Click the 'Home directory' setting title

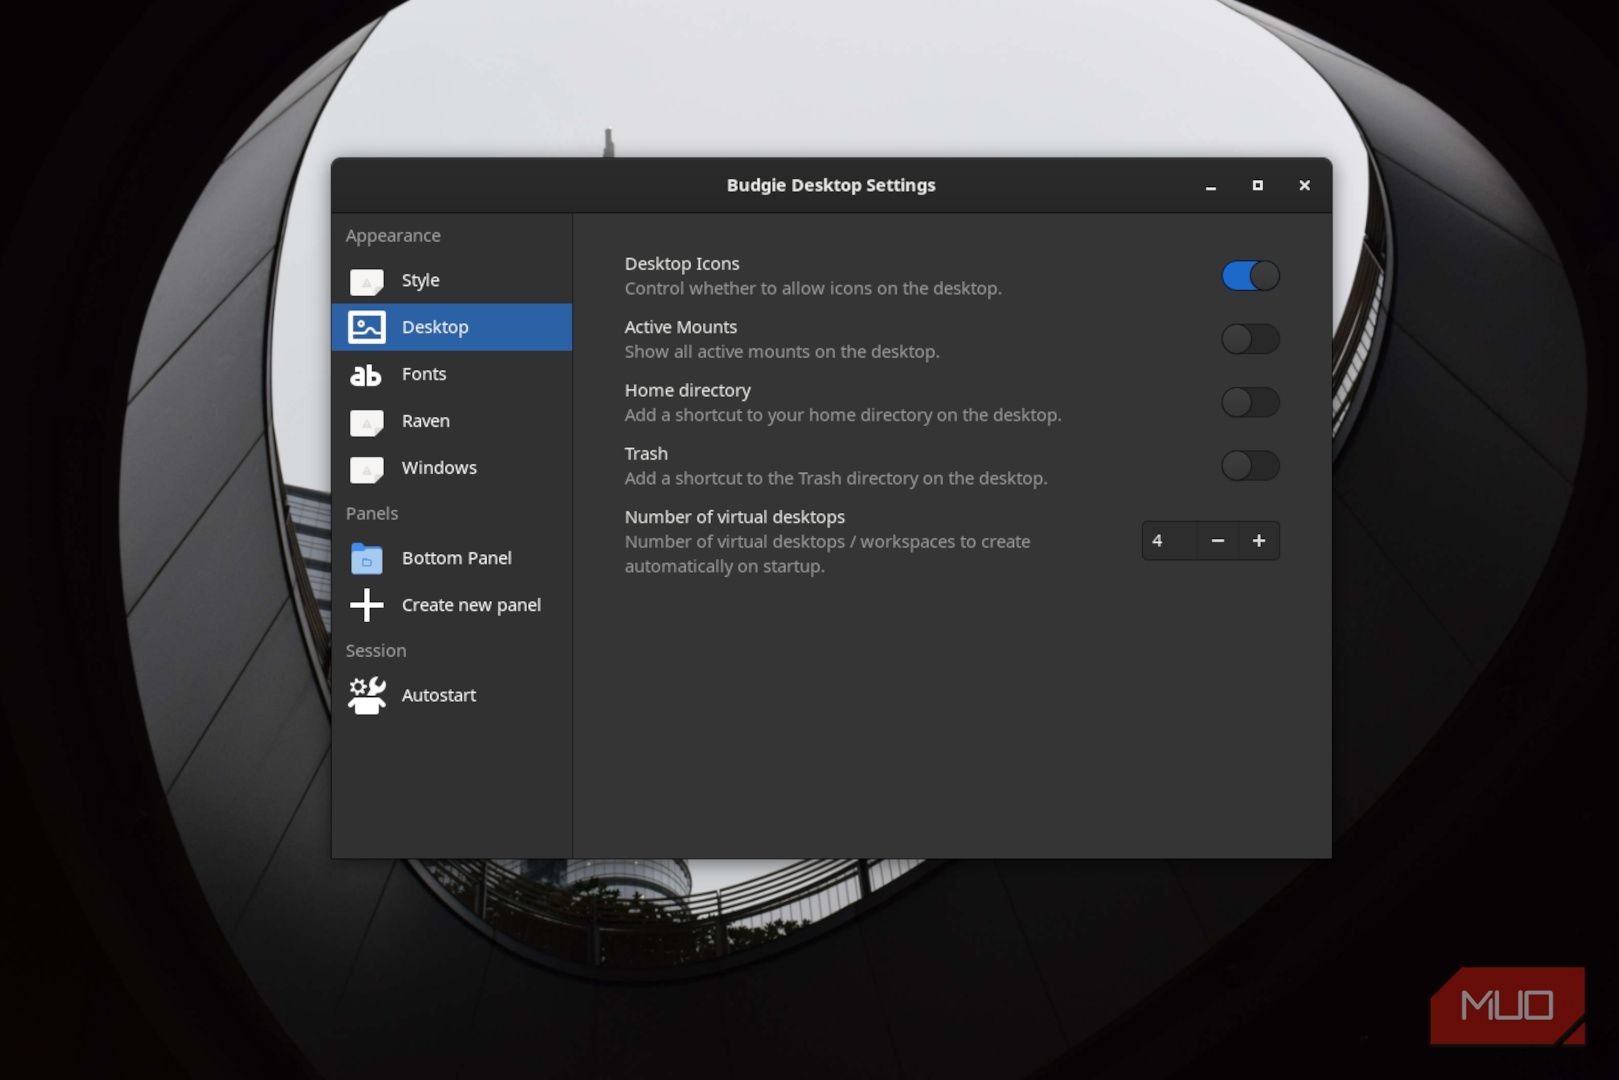coord(688,390)
